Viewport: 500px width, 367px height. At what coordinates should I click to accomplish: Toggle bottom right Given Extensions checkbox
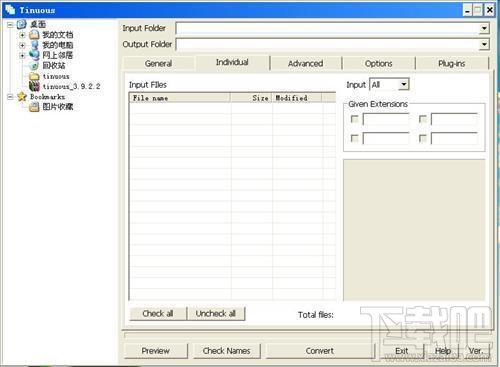[423, 138]
